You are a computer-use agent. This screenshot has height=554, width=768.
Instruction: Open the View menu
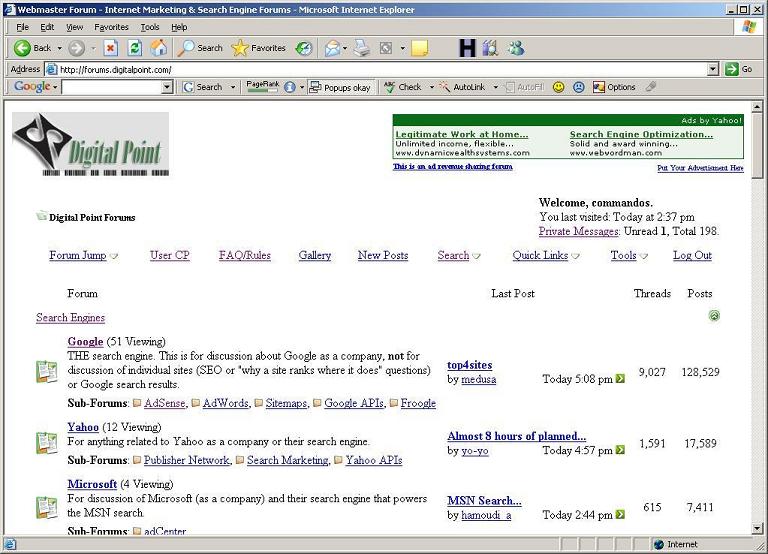coord(74,27)
